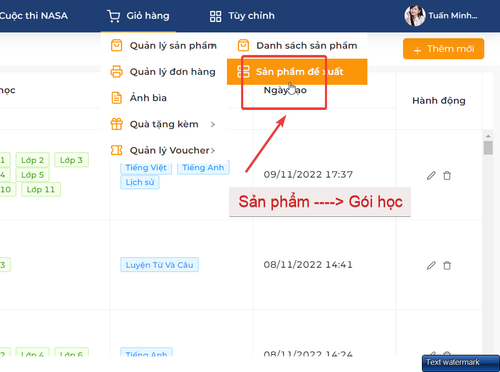Screen dimensions: 500x372
Task: Select Quản lý Voucher menu entry
Action: [164, 150]
